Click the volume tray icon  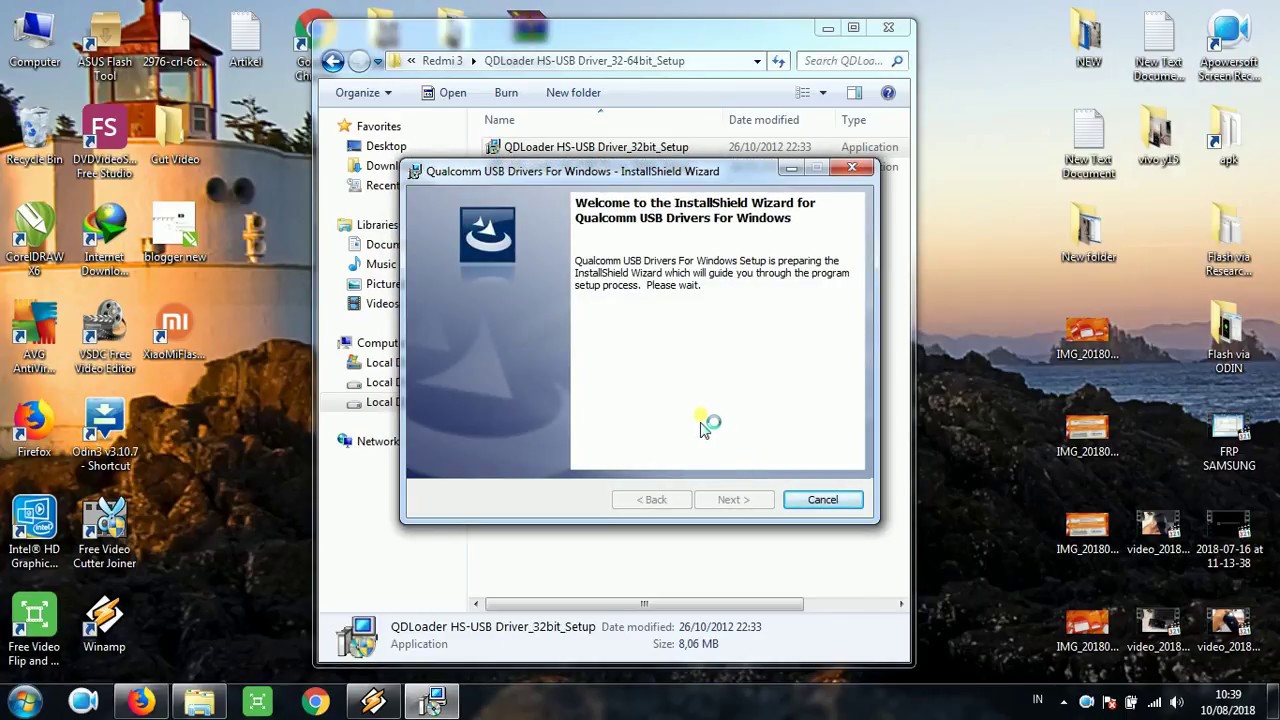coord(1176,702)
